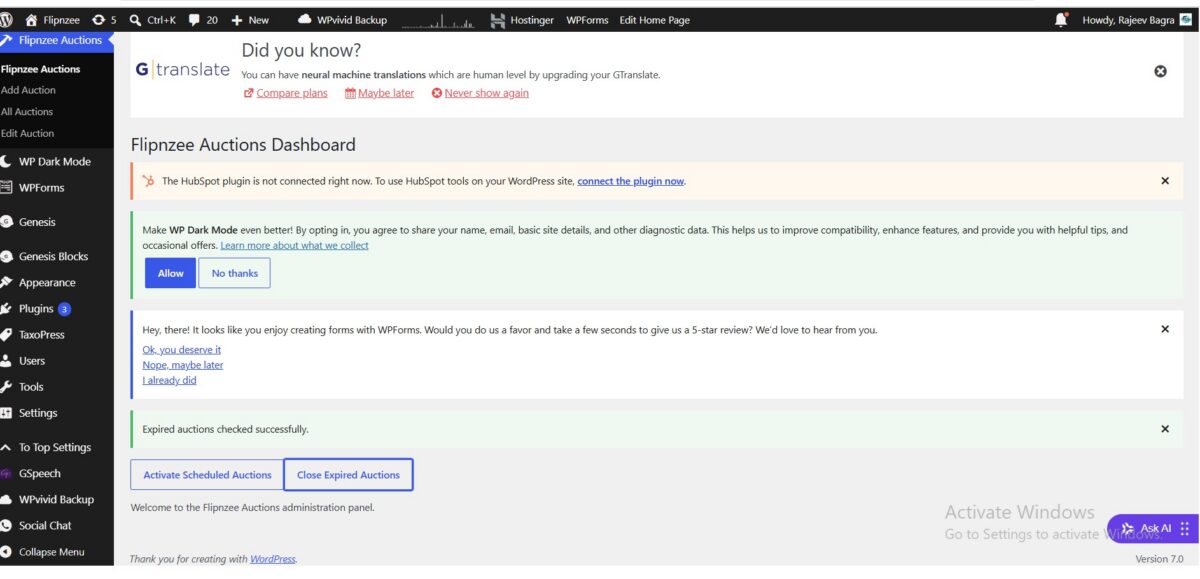Click the grip dots on Ask AI widget

[x=1185, y=528]
